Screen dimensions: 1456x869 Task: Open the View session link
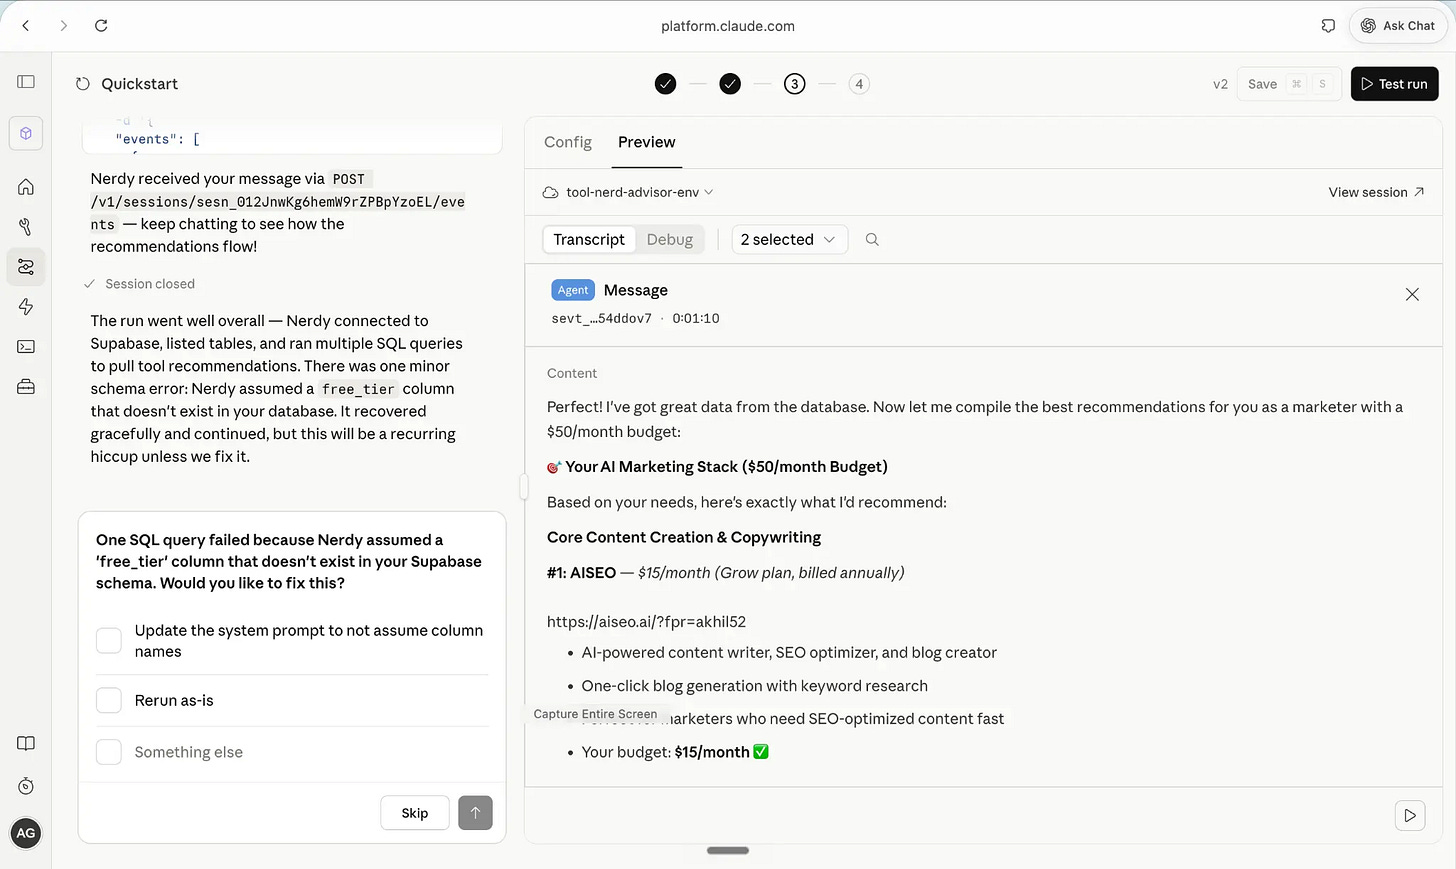pyautogui.click(x=1376, y=192)
